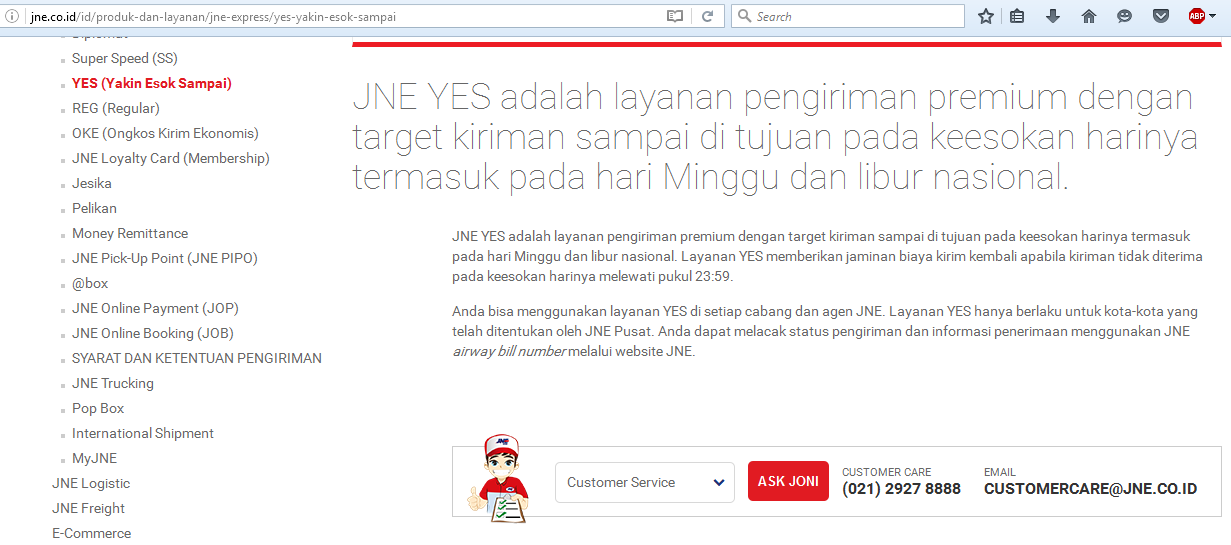Open E-Commerce menu item
The width and height of the screenshot is (1231, 545).
coord(91,533)
